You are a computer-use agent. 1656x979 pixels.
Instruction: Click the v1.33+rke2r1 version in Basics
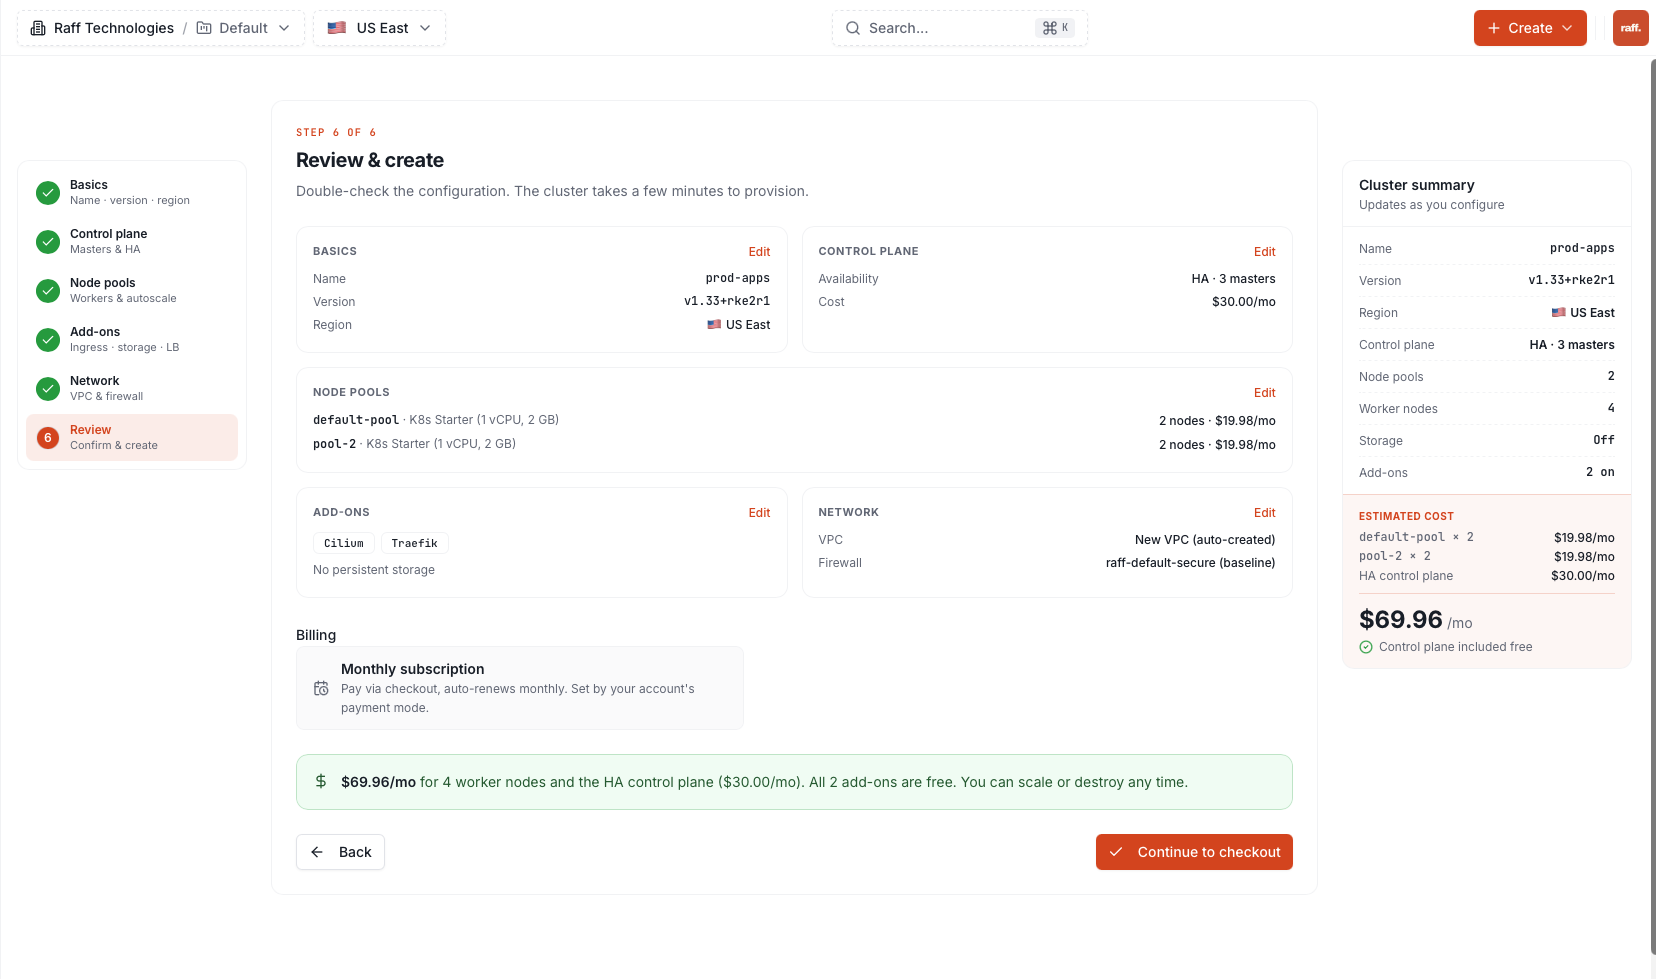727,302
